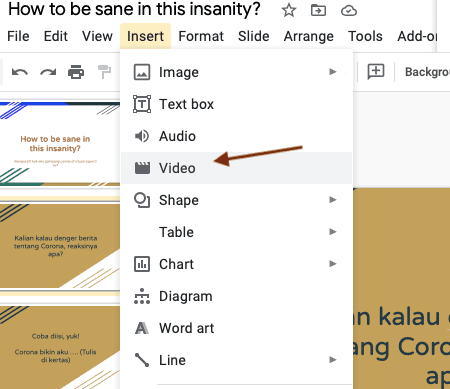Screen dimensions: 450x389
Task: Choose Table from Insert menu
Action: pos(236,232)
